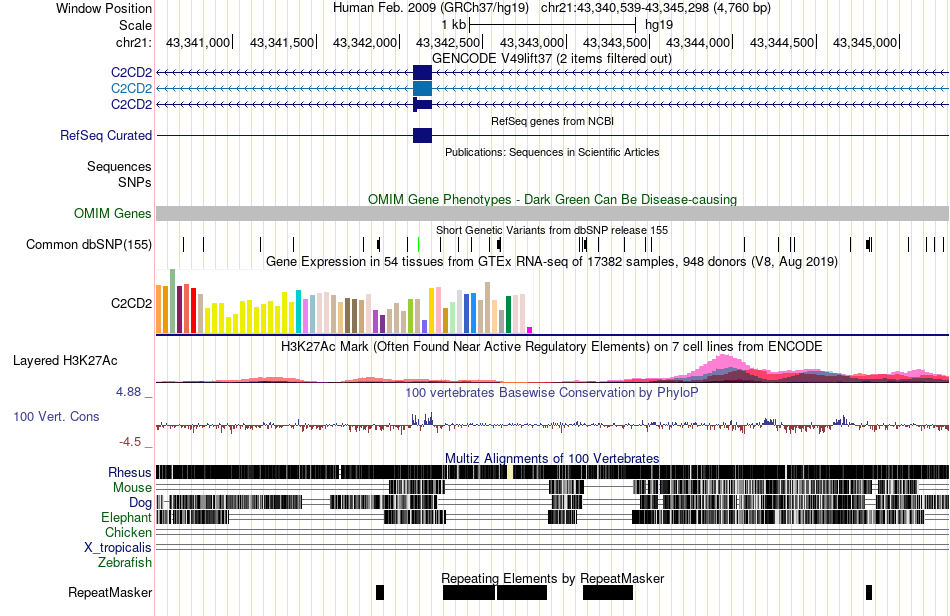This screenshot has width=950, height=616.
Task: Open OMIM Gene Phenotypes track title
Action: click(x=552, y=200)
